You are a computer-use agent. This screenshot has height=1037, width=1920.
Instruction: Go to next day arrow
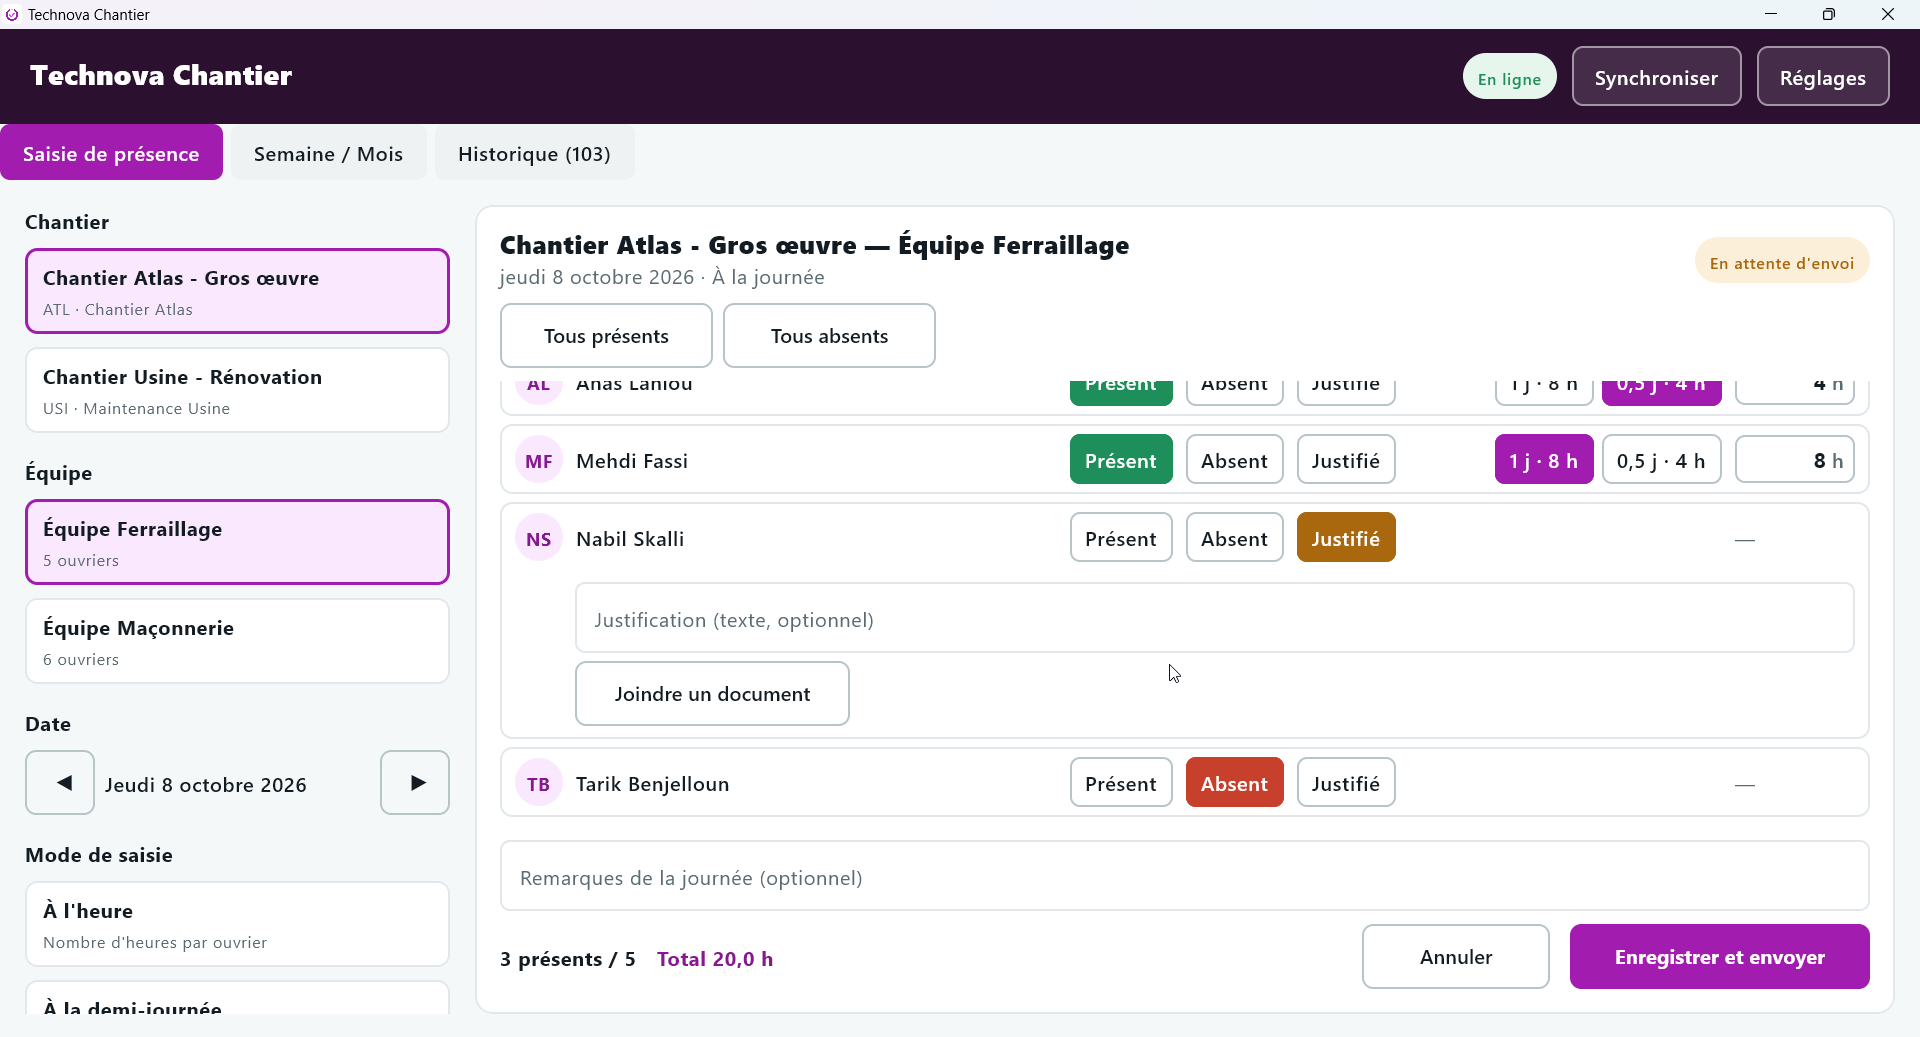pos(415,783)
